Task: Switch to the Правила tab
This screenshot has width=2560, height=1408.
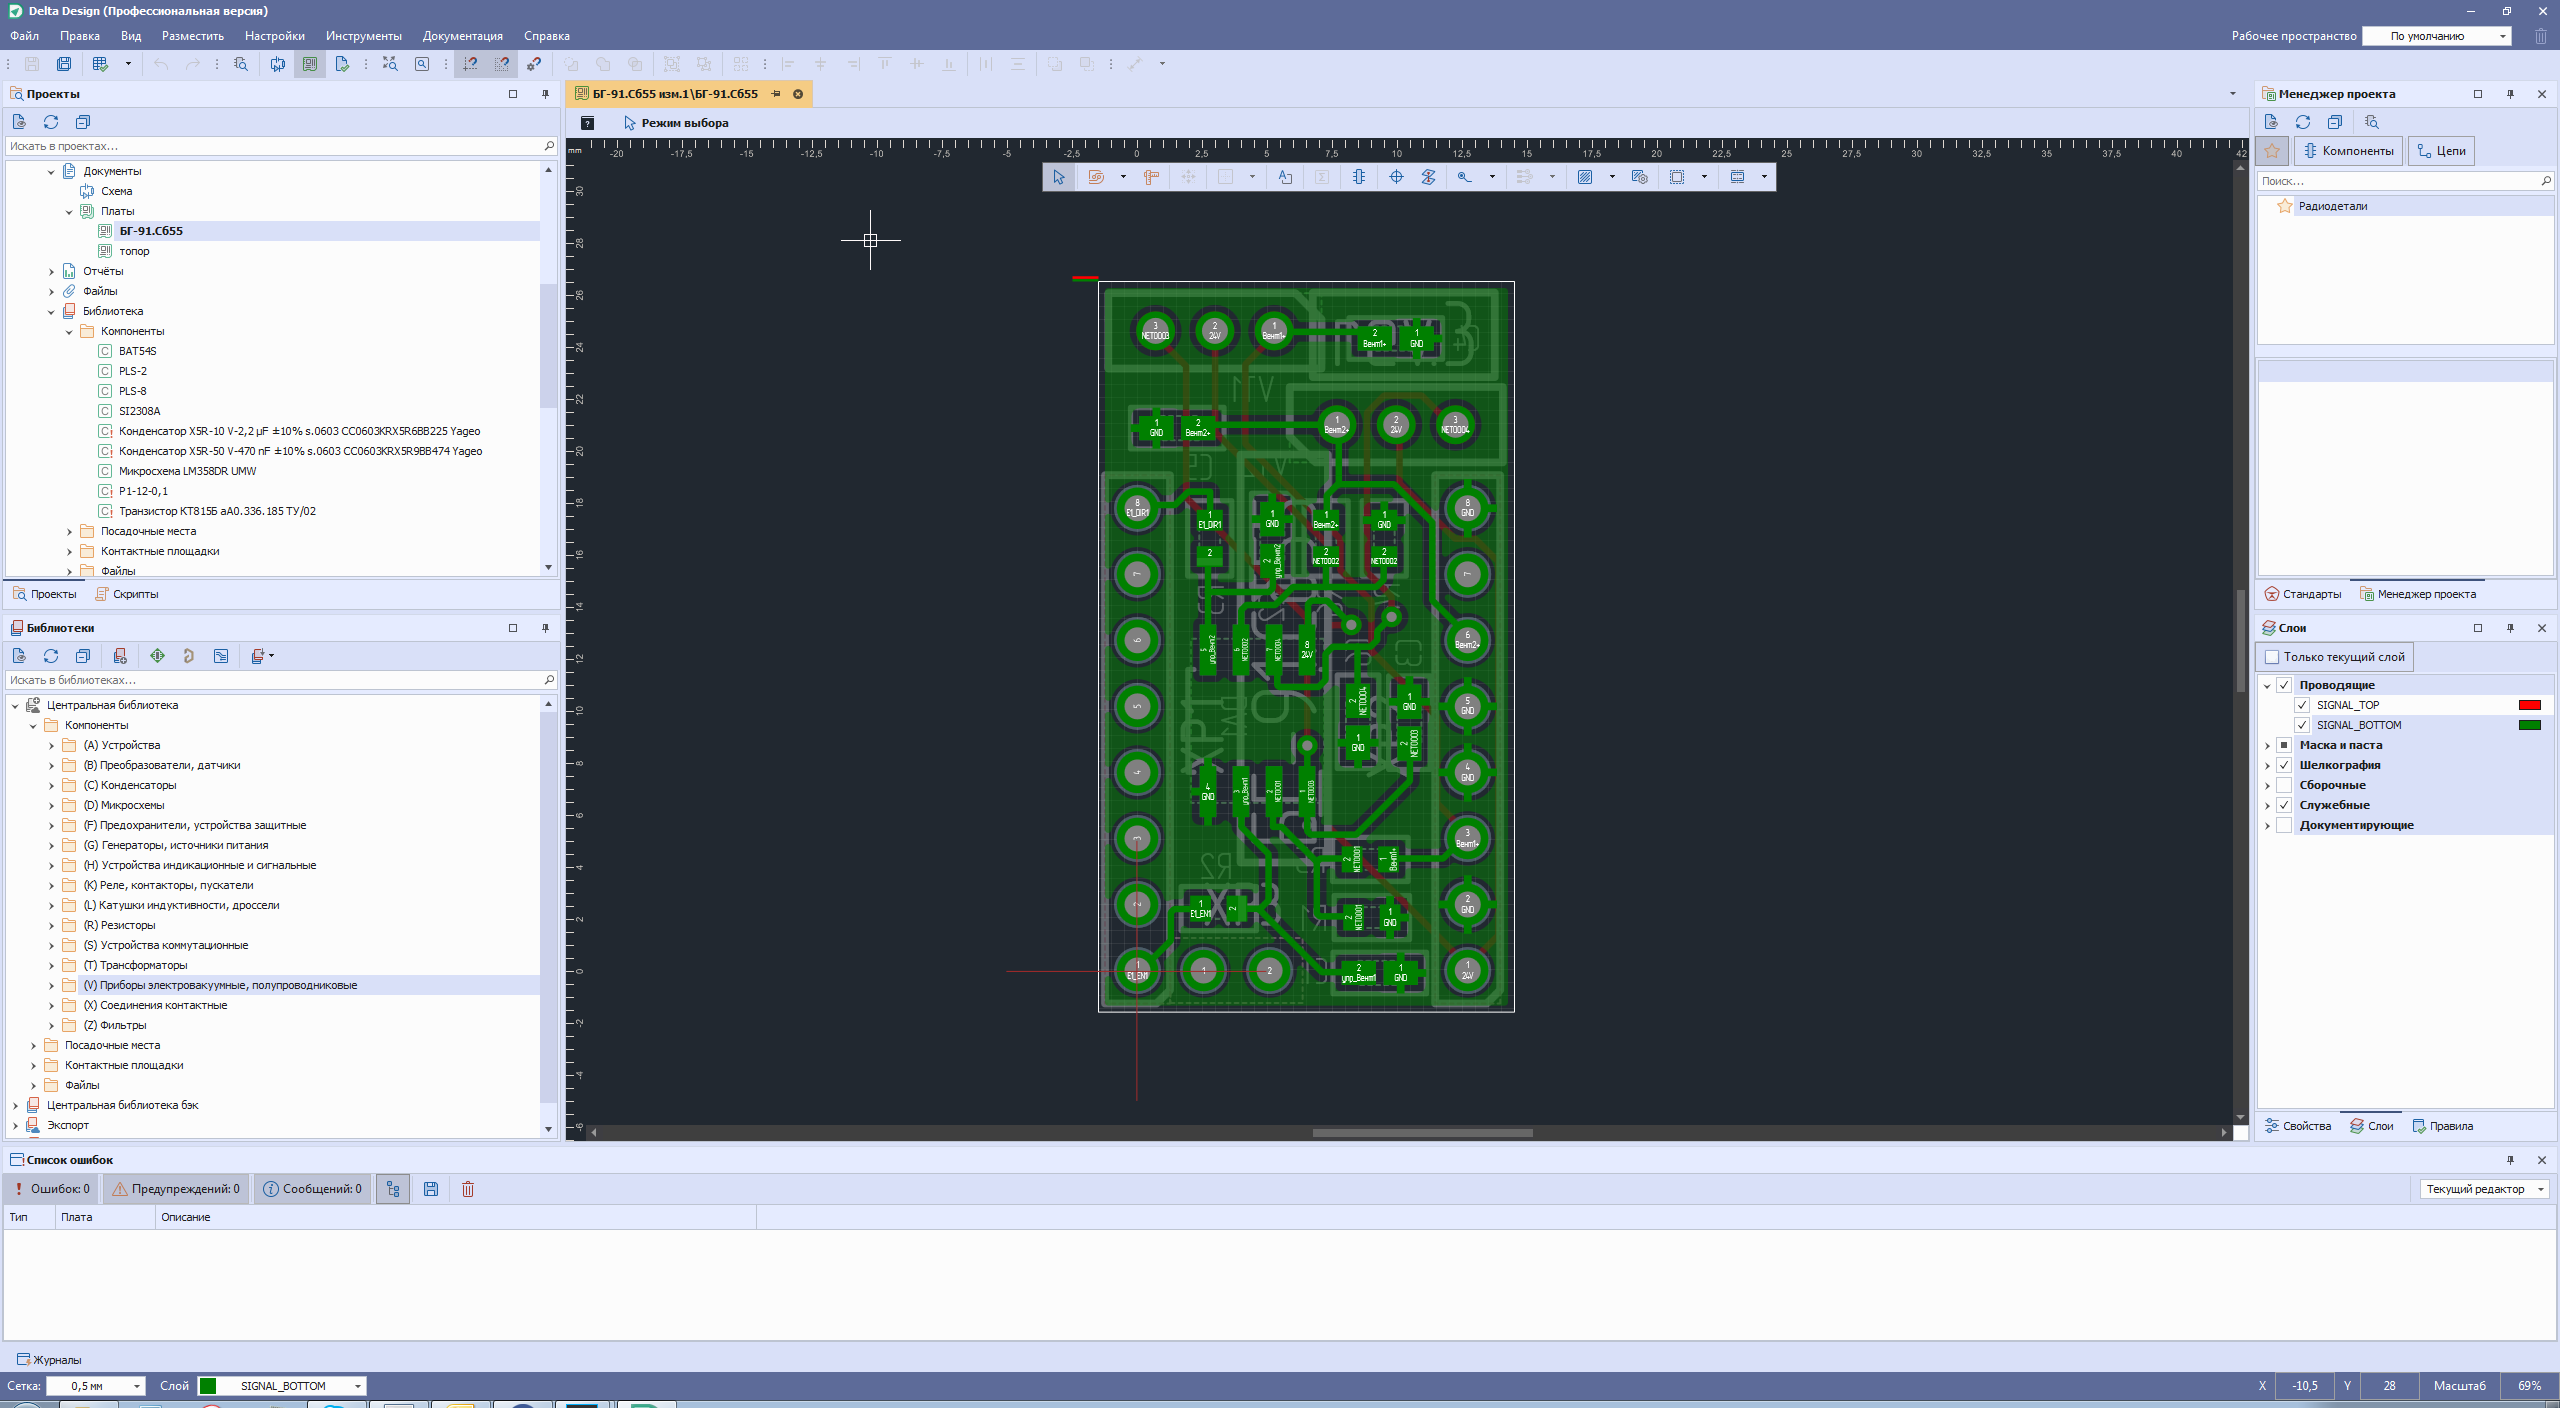Action: 2442,1126
